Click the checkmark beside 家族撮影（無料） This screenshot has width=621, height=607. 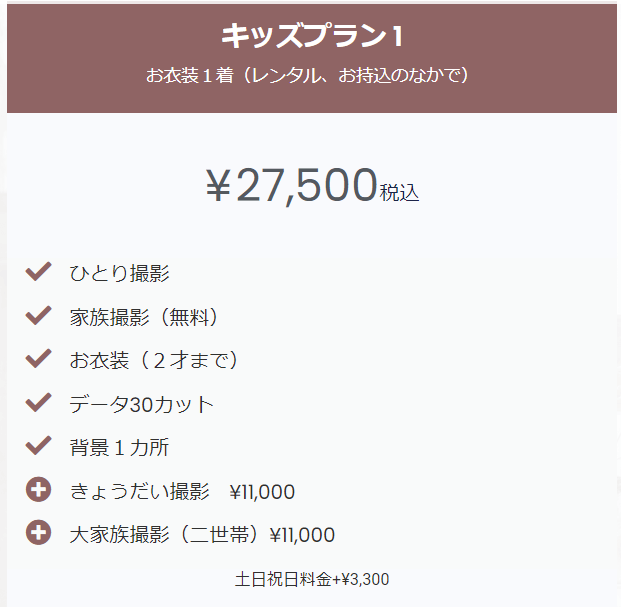(x=38, y=316)
